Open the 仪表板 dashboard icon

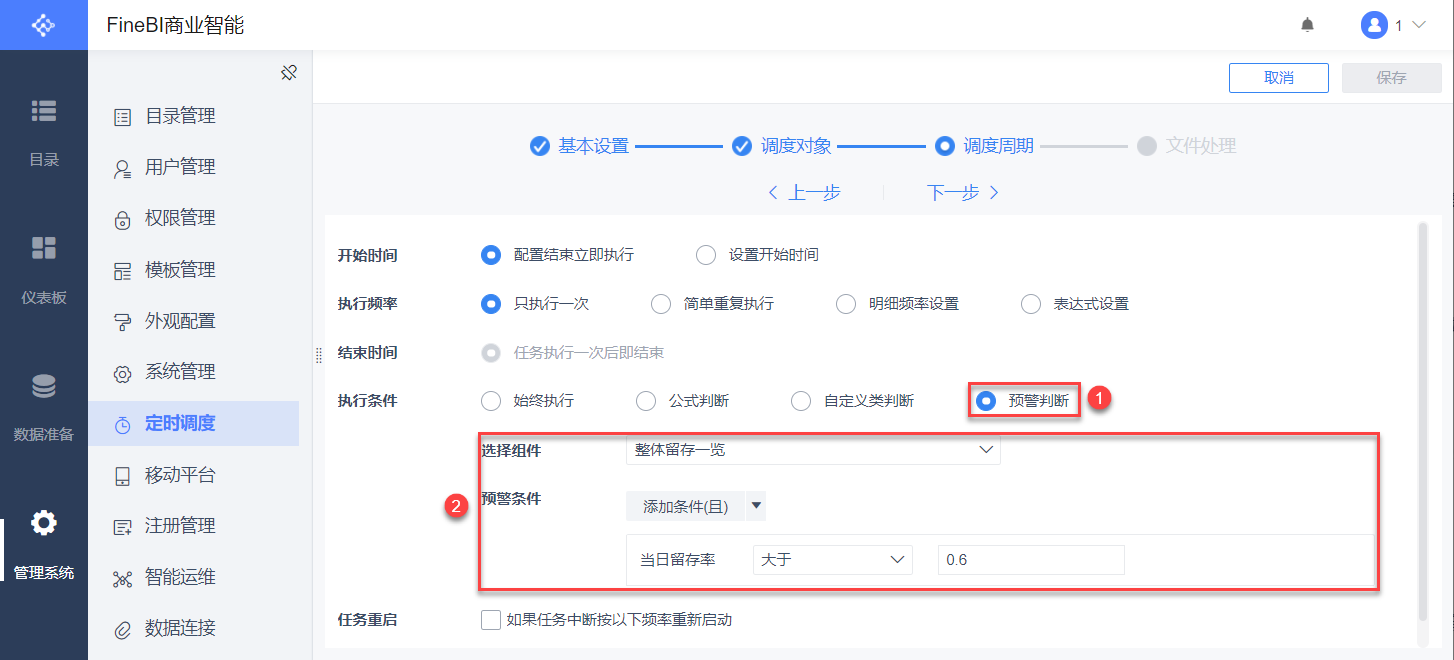click(x=44, y=248)
